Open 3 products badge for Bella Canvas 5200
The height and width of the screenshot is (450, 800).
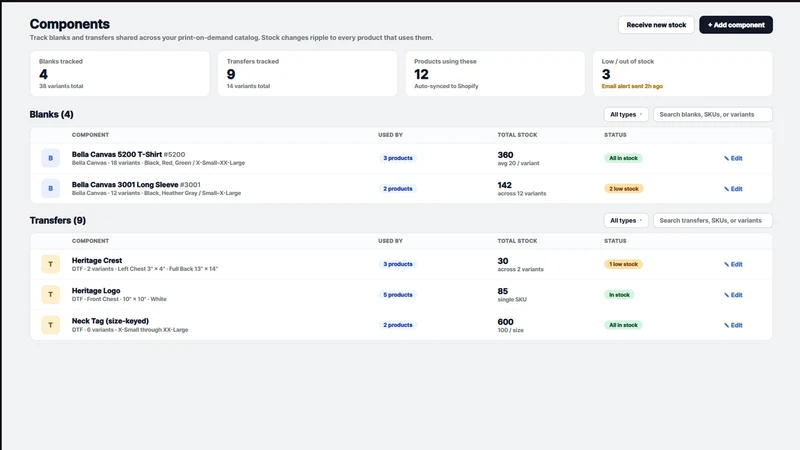397,158
